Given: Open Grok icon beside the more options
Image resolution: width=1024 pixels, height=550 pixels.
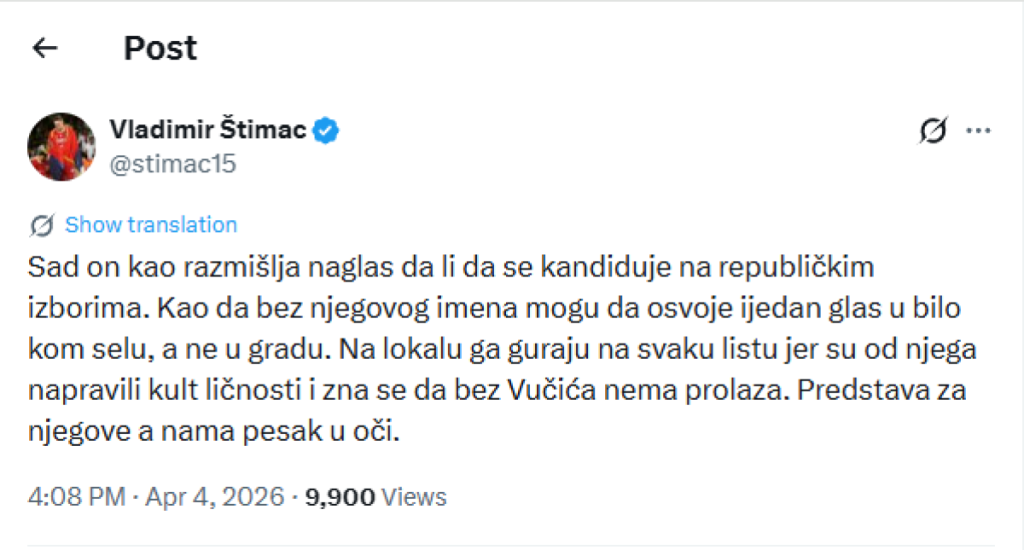Looking at the screenshot, I should pyautogui.click(x=932, y=130).
